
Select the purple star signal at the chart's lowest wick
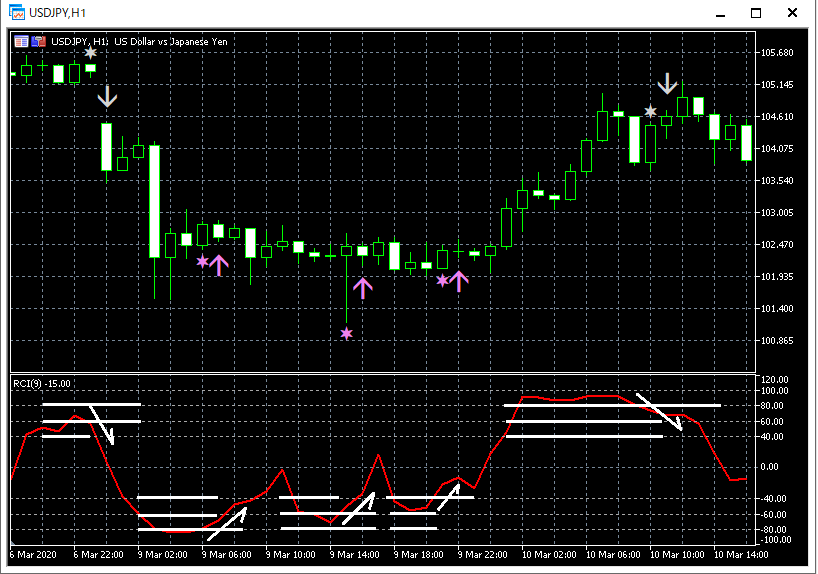[x=346, y=333]
